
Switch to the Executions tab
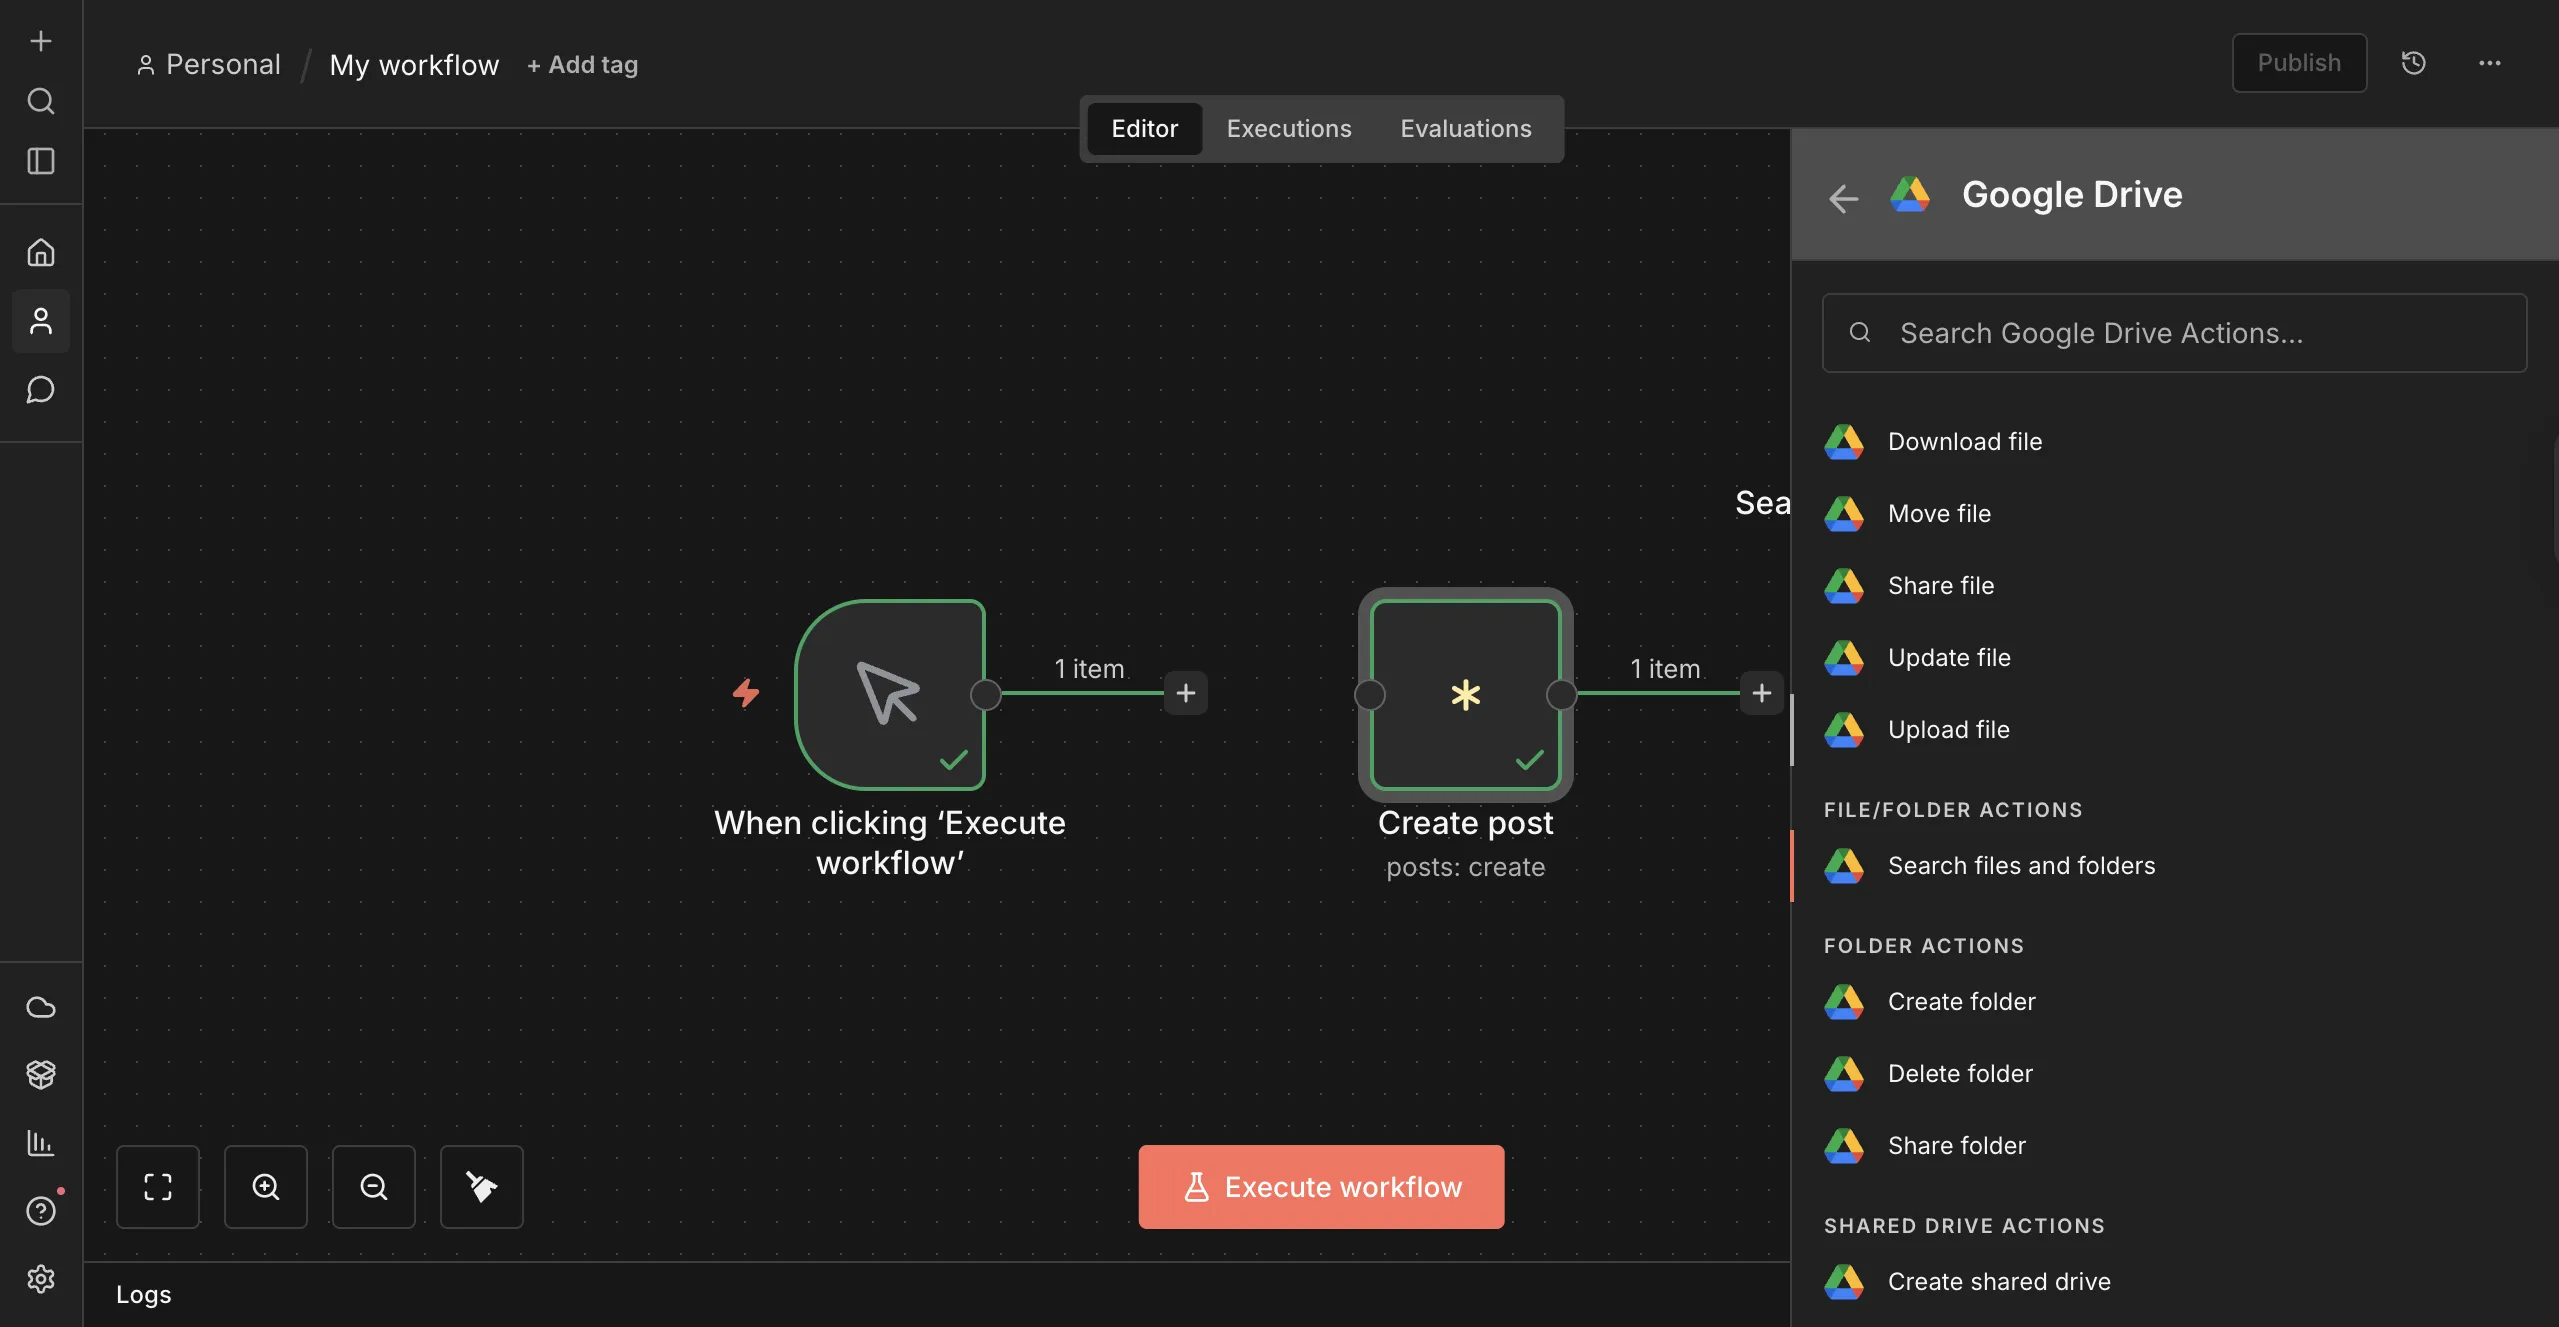1288,128
